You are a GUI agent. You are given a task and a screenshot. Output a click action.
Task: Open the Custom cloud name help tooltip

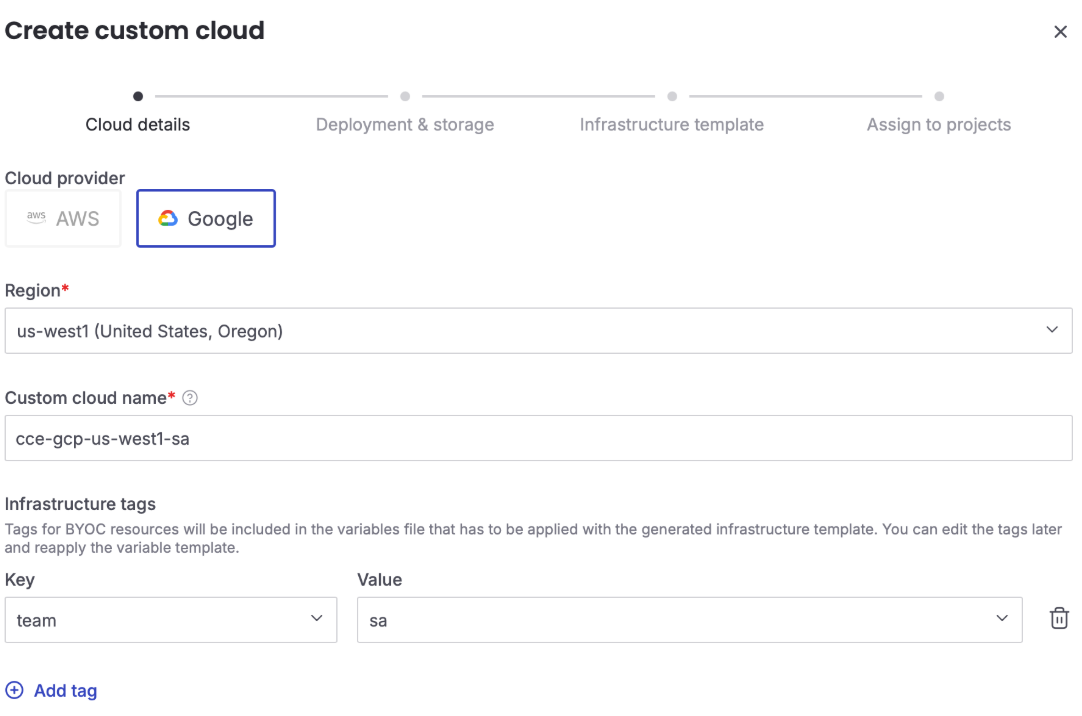[x=190, y=397]
